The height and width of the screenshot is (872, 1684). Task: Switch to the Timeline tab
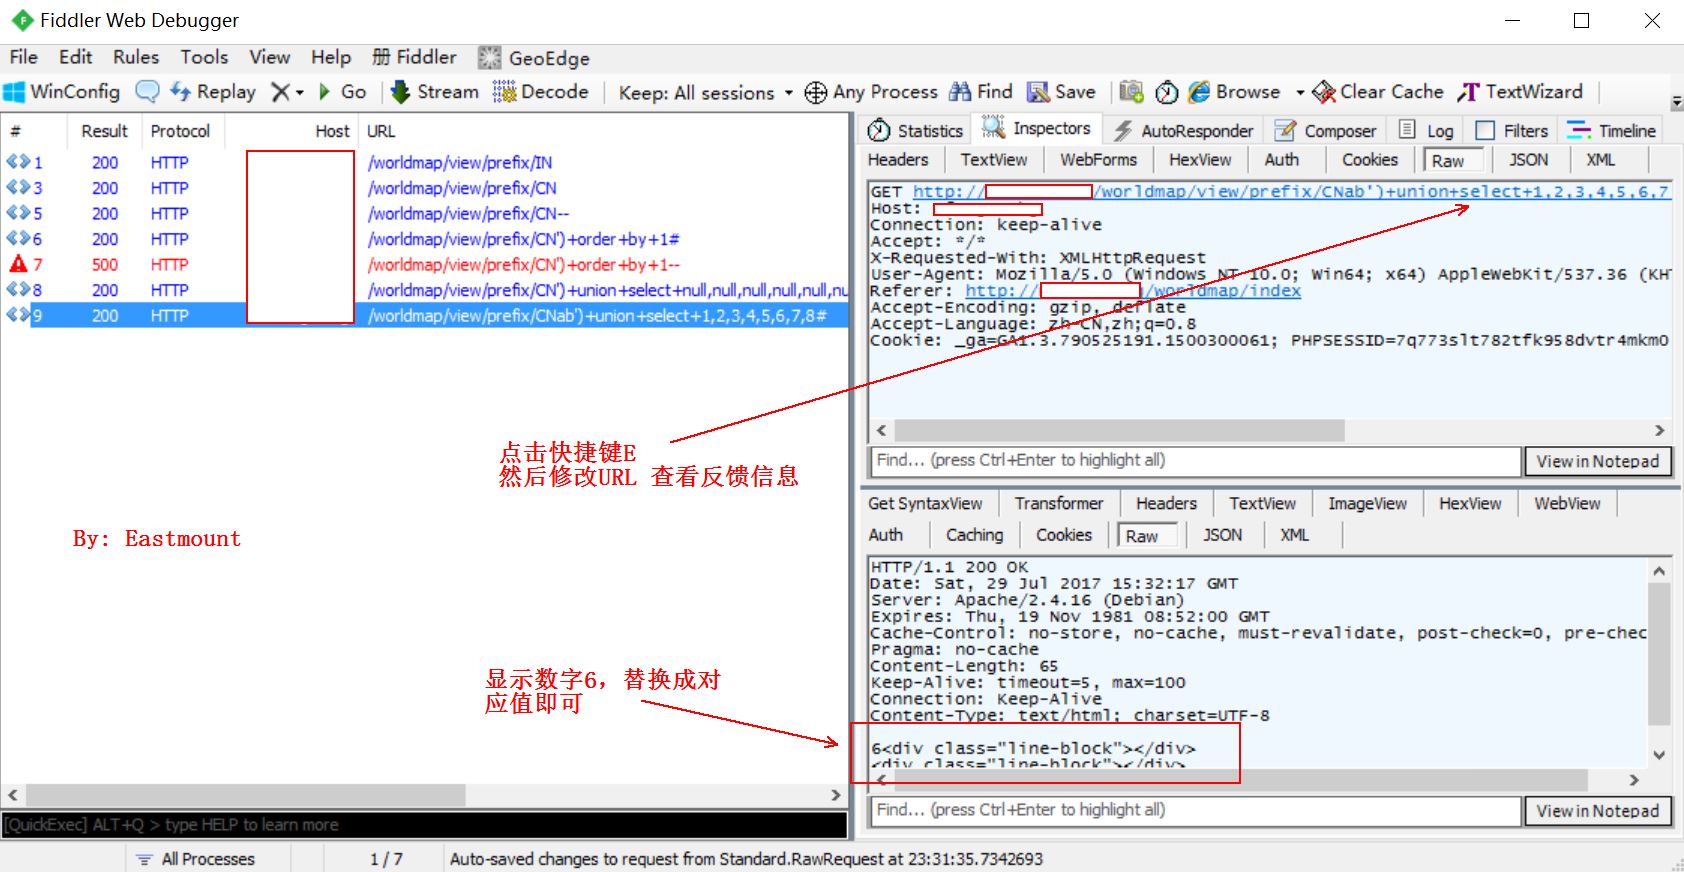click(1612, 131)
